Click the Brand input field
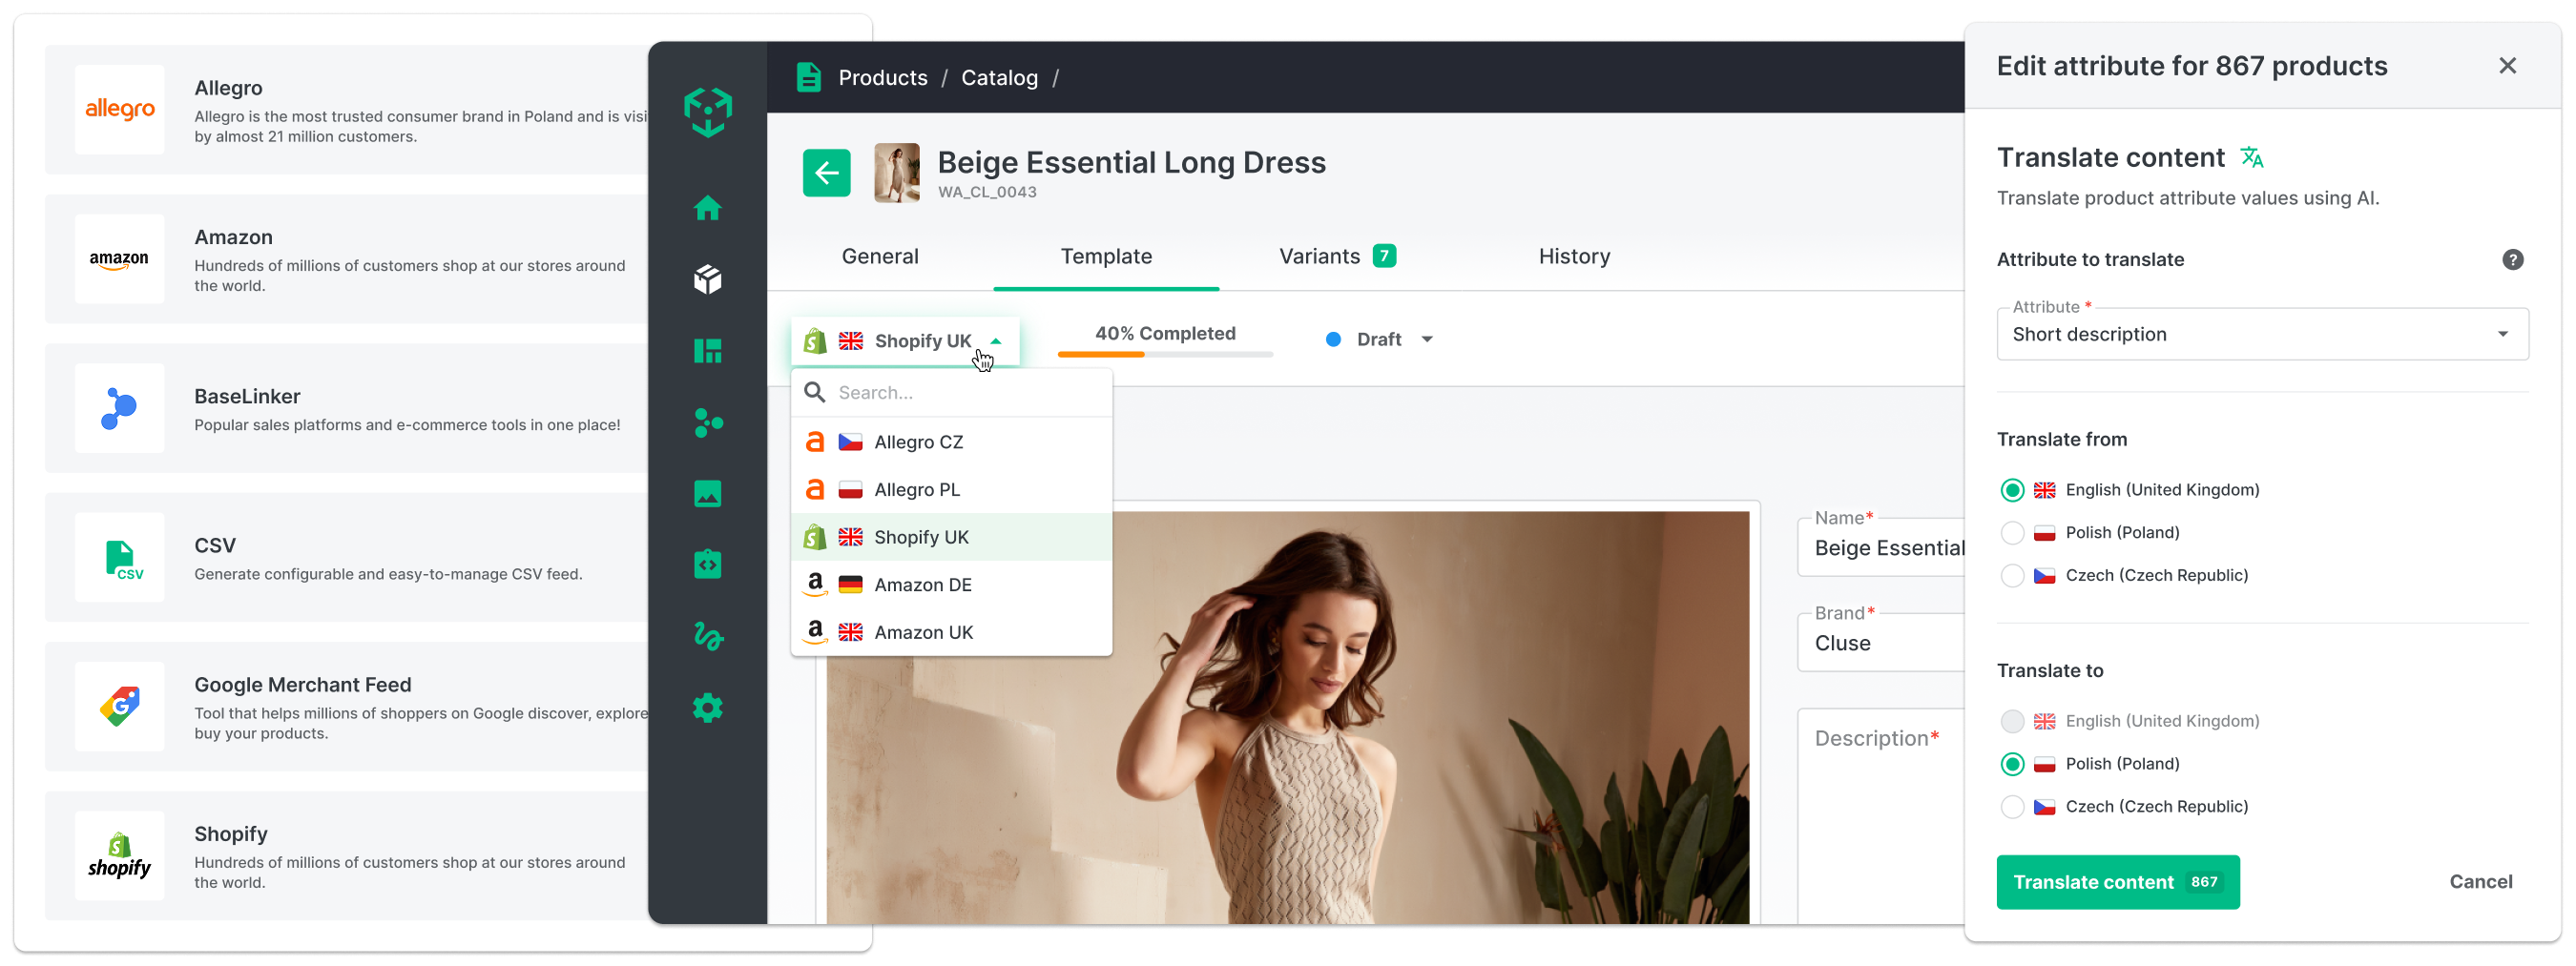 point(1881,642)
